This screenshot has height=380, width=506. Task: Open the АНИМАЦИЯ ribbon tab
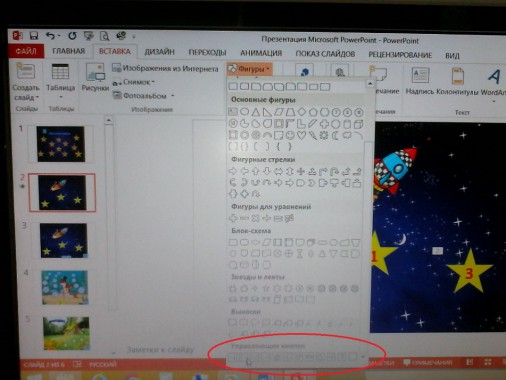(261, 53)
